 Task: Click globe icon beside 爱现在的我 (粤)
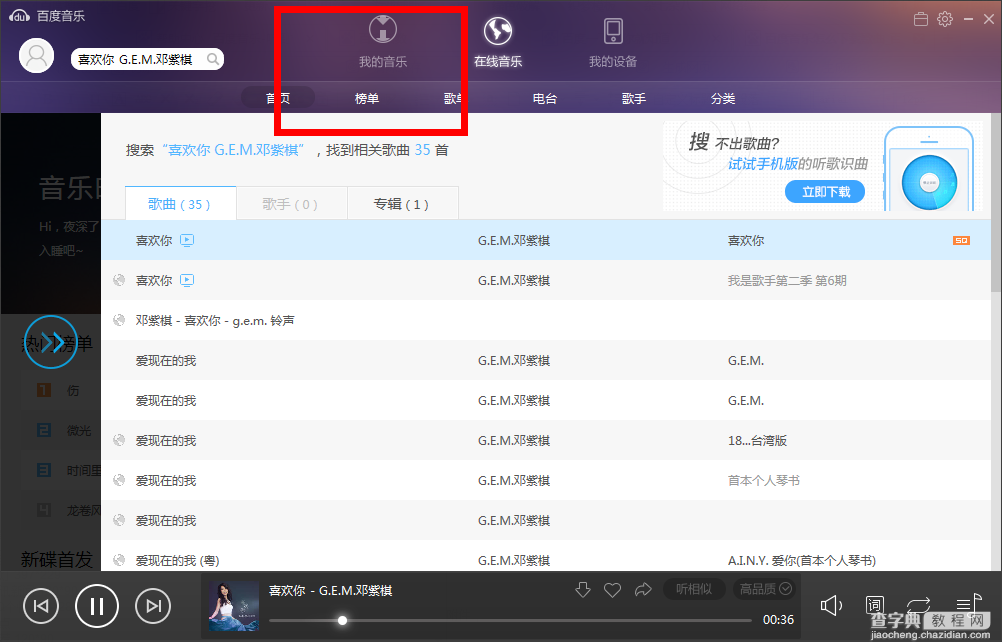(x=119, y=560)
